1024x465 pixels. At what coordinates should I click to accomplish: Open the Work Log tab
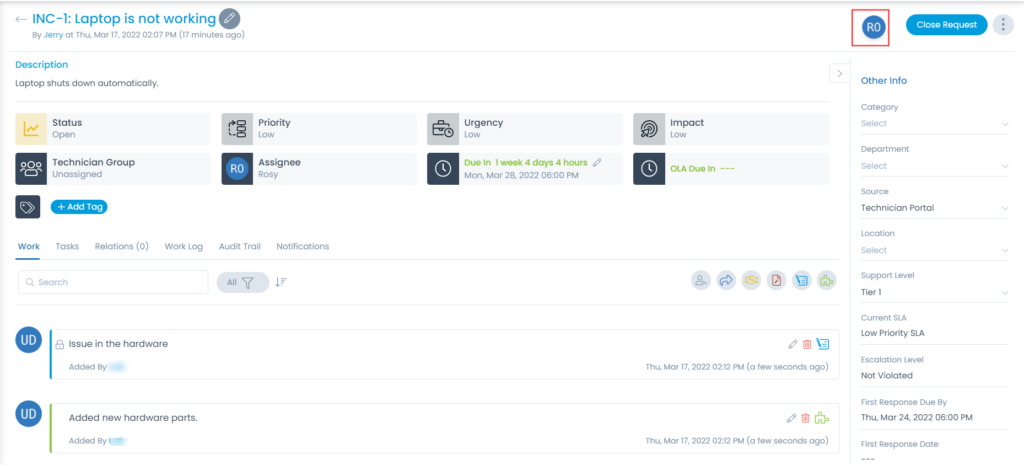183,246
